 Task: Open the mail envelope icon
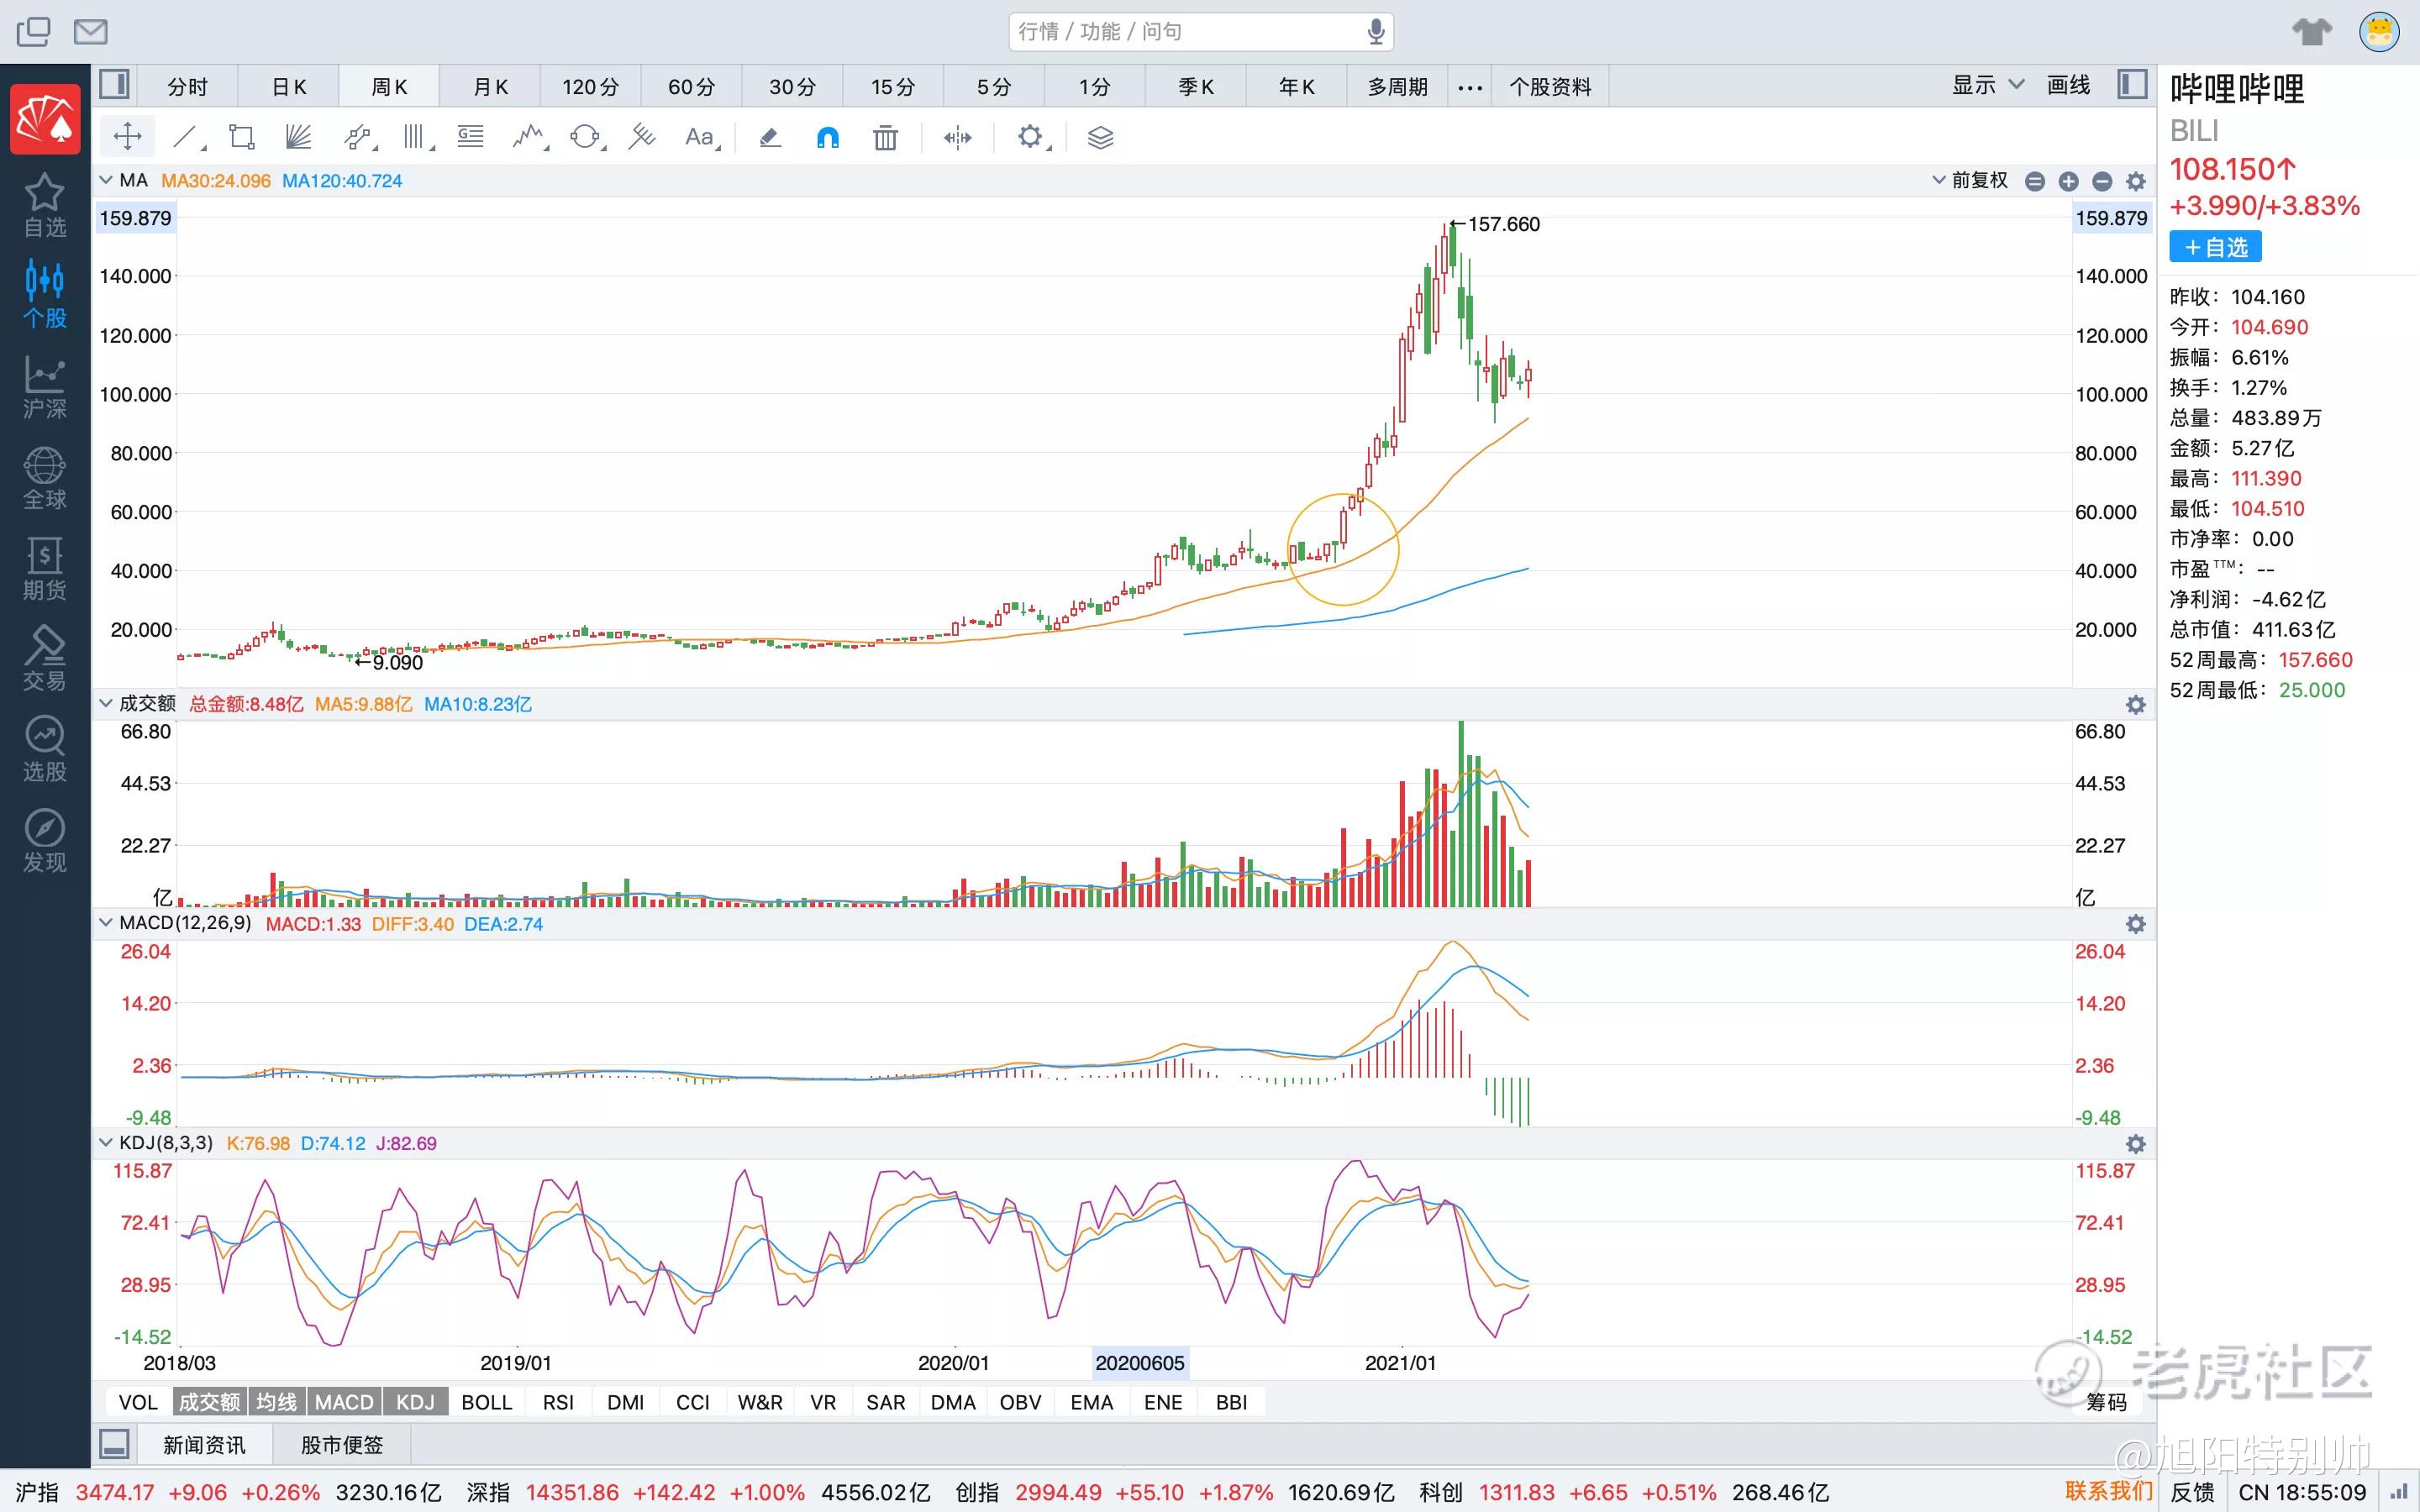click(x=91, y=32)
